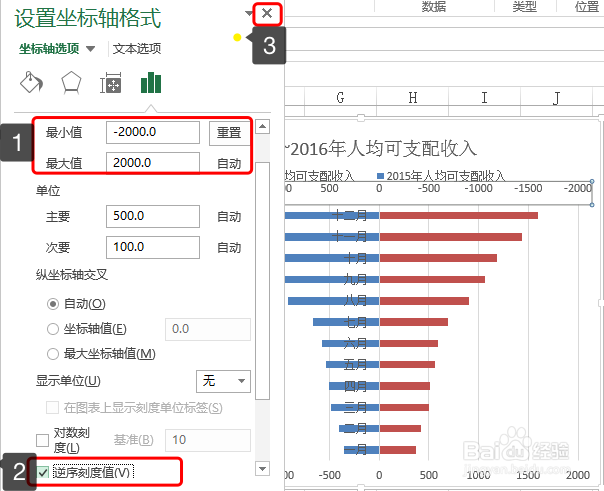
Task: Click the pane vertical scrollbar thumb
Action: (x=262, y=281)
